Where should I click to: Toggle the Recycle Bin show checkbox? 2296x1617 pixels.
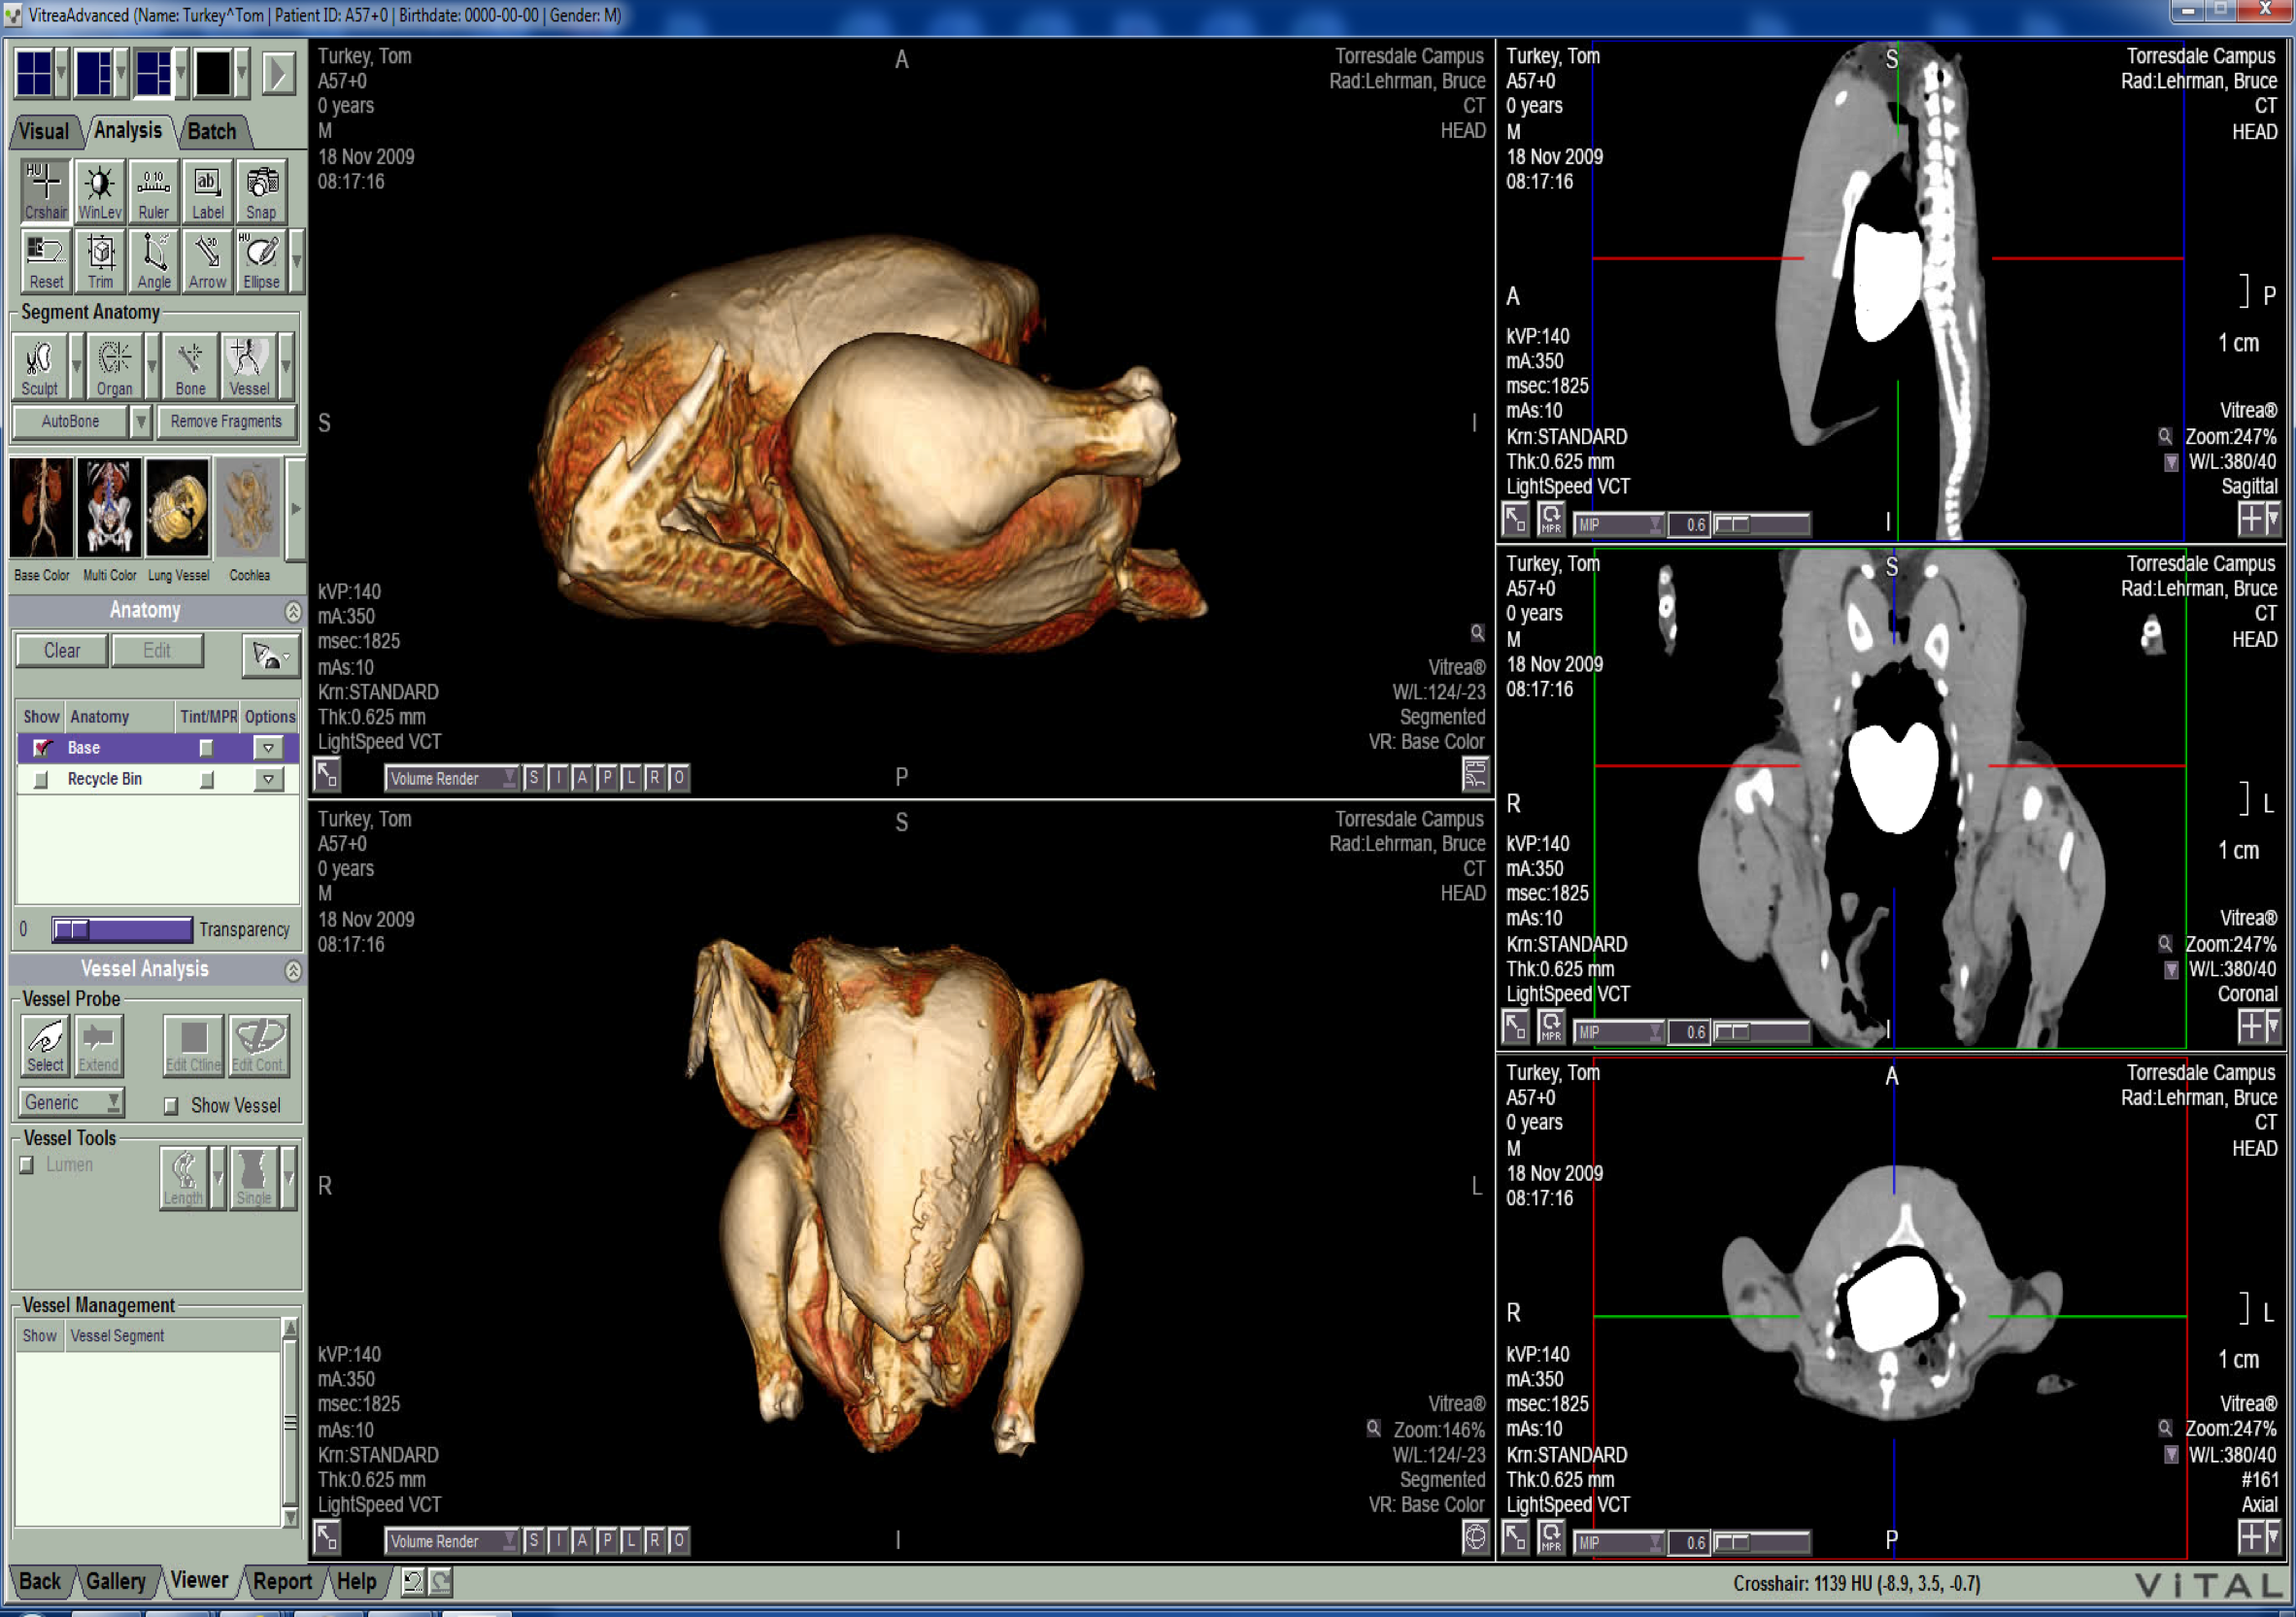[41, 779]
